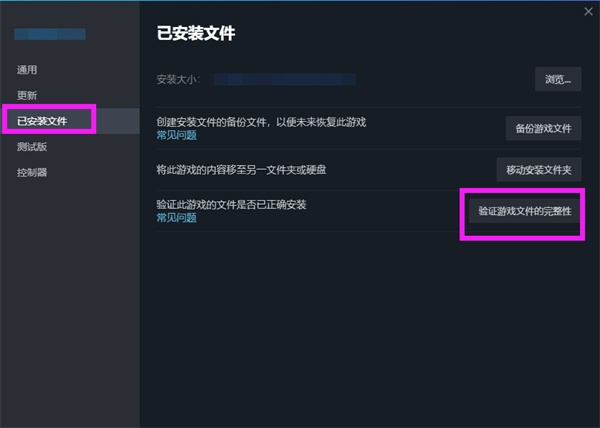Open 常见问题 link under the backup description
Screen dimensions: 600x428
176,134
